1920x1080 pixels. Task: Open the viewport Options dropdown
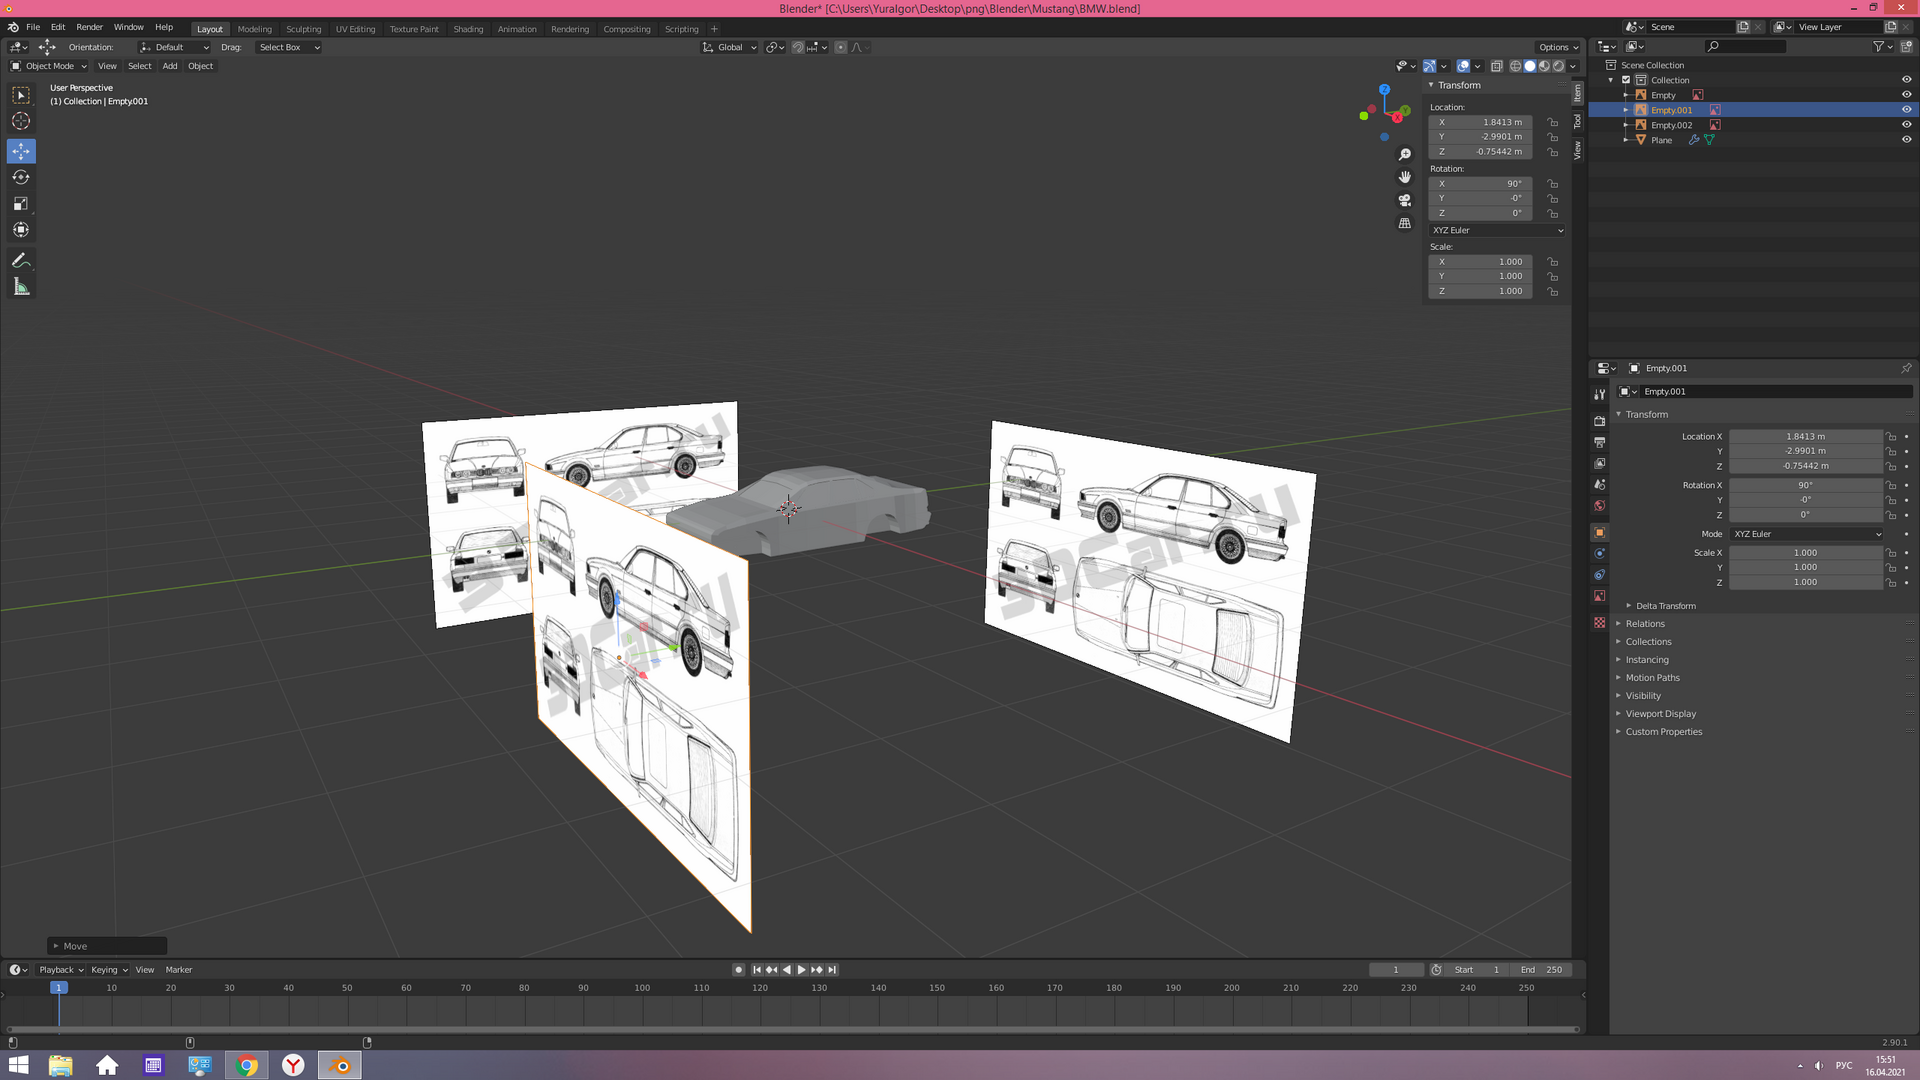tap(1558, 47)
